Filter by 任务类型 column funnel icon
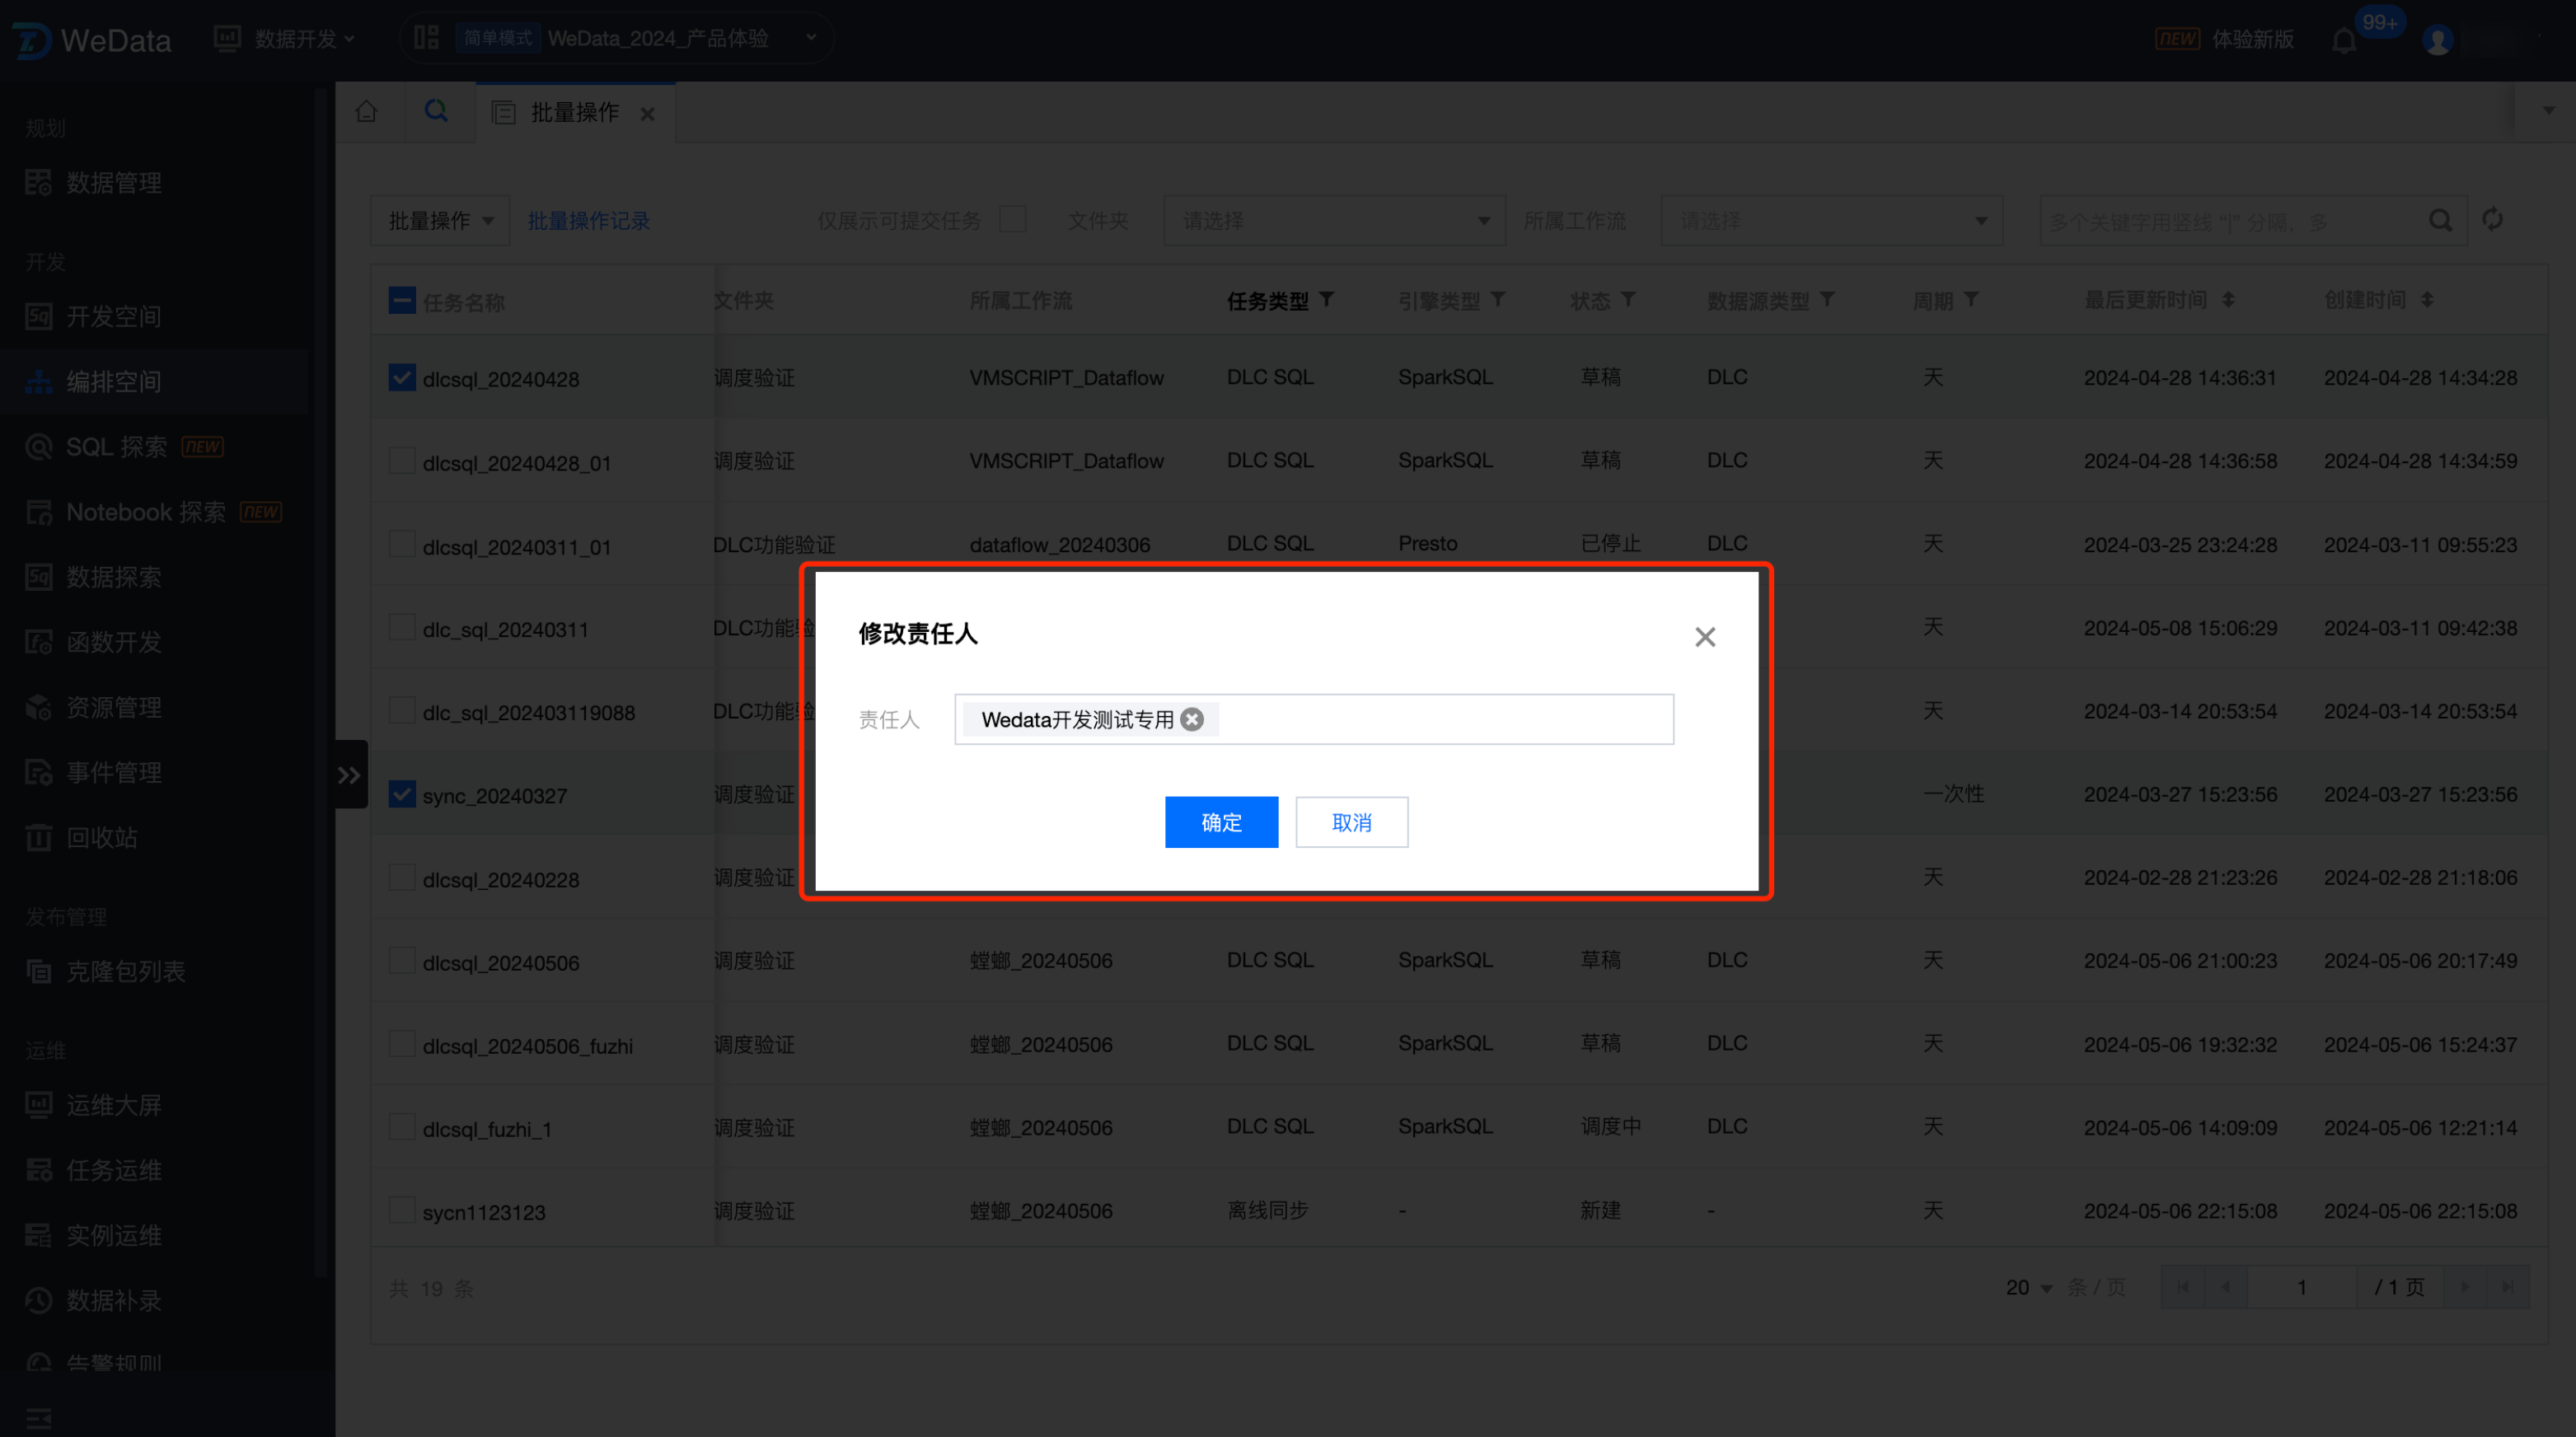The image size is (2576, 1437). 1326,300
